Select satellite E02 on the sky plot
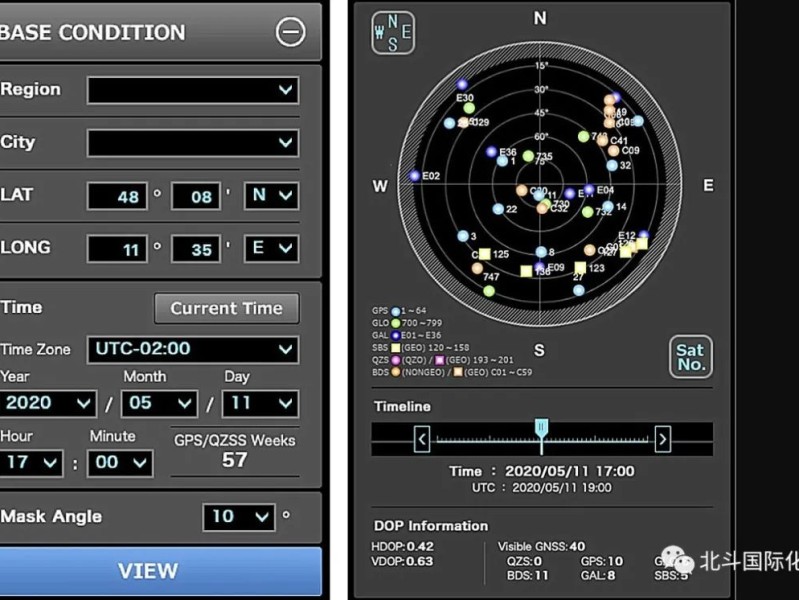 414,176
